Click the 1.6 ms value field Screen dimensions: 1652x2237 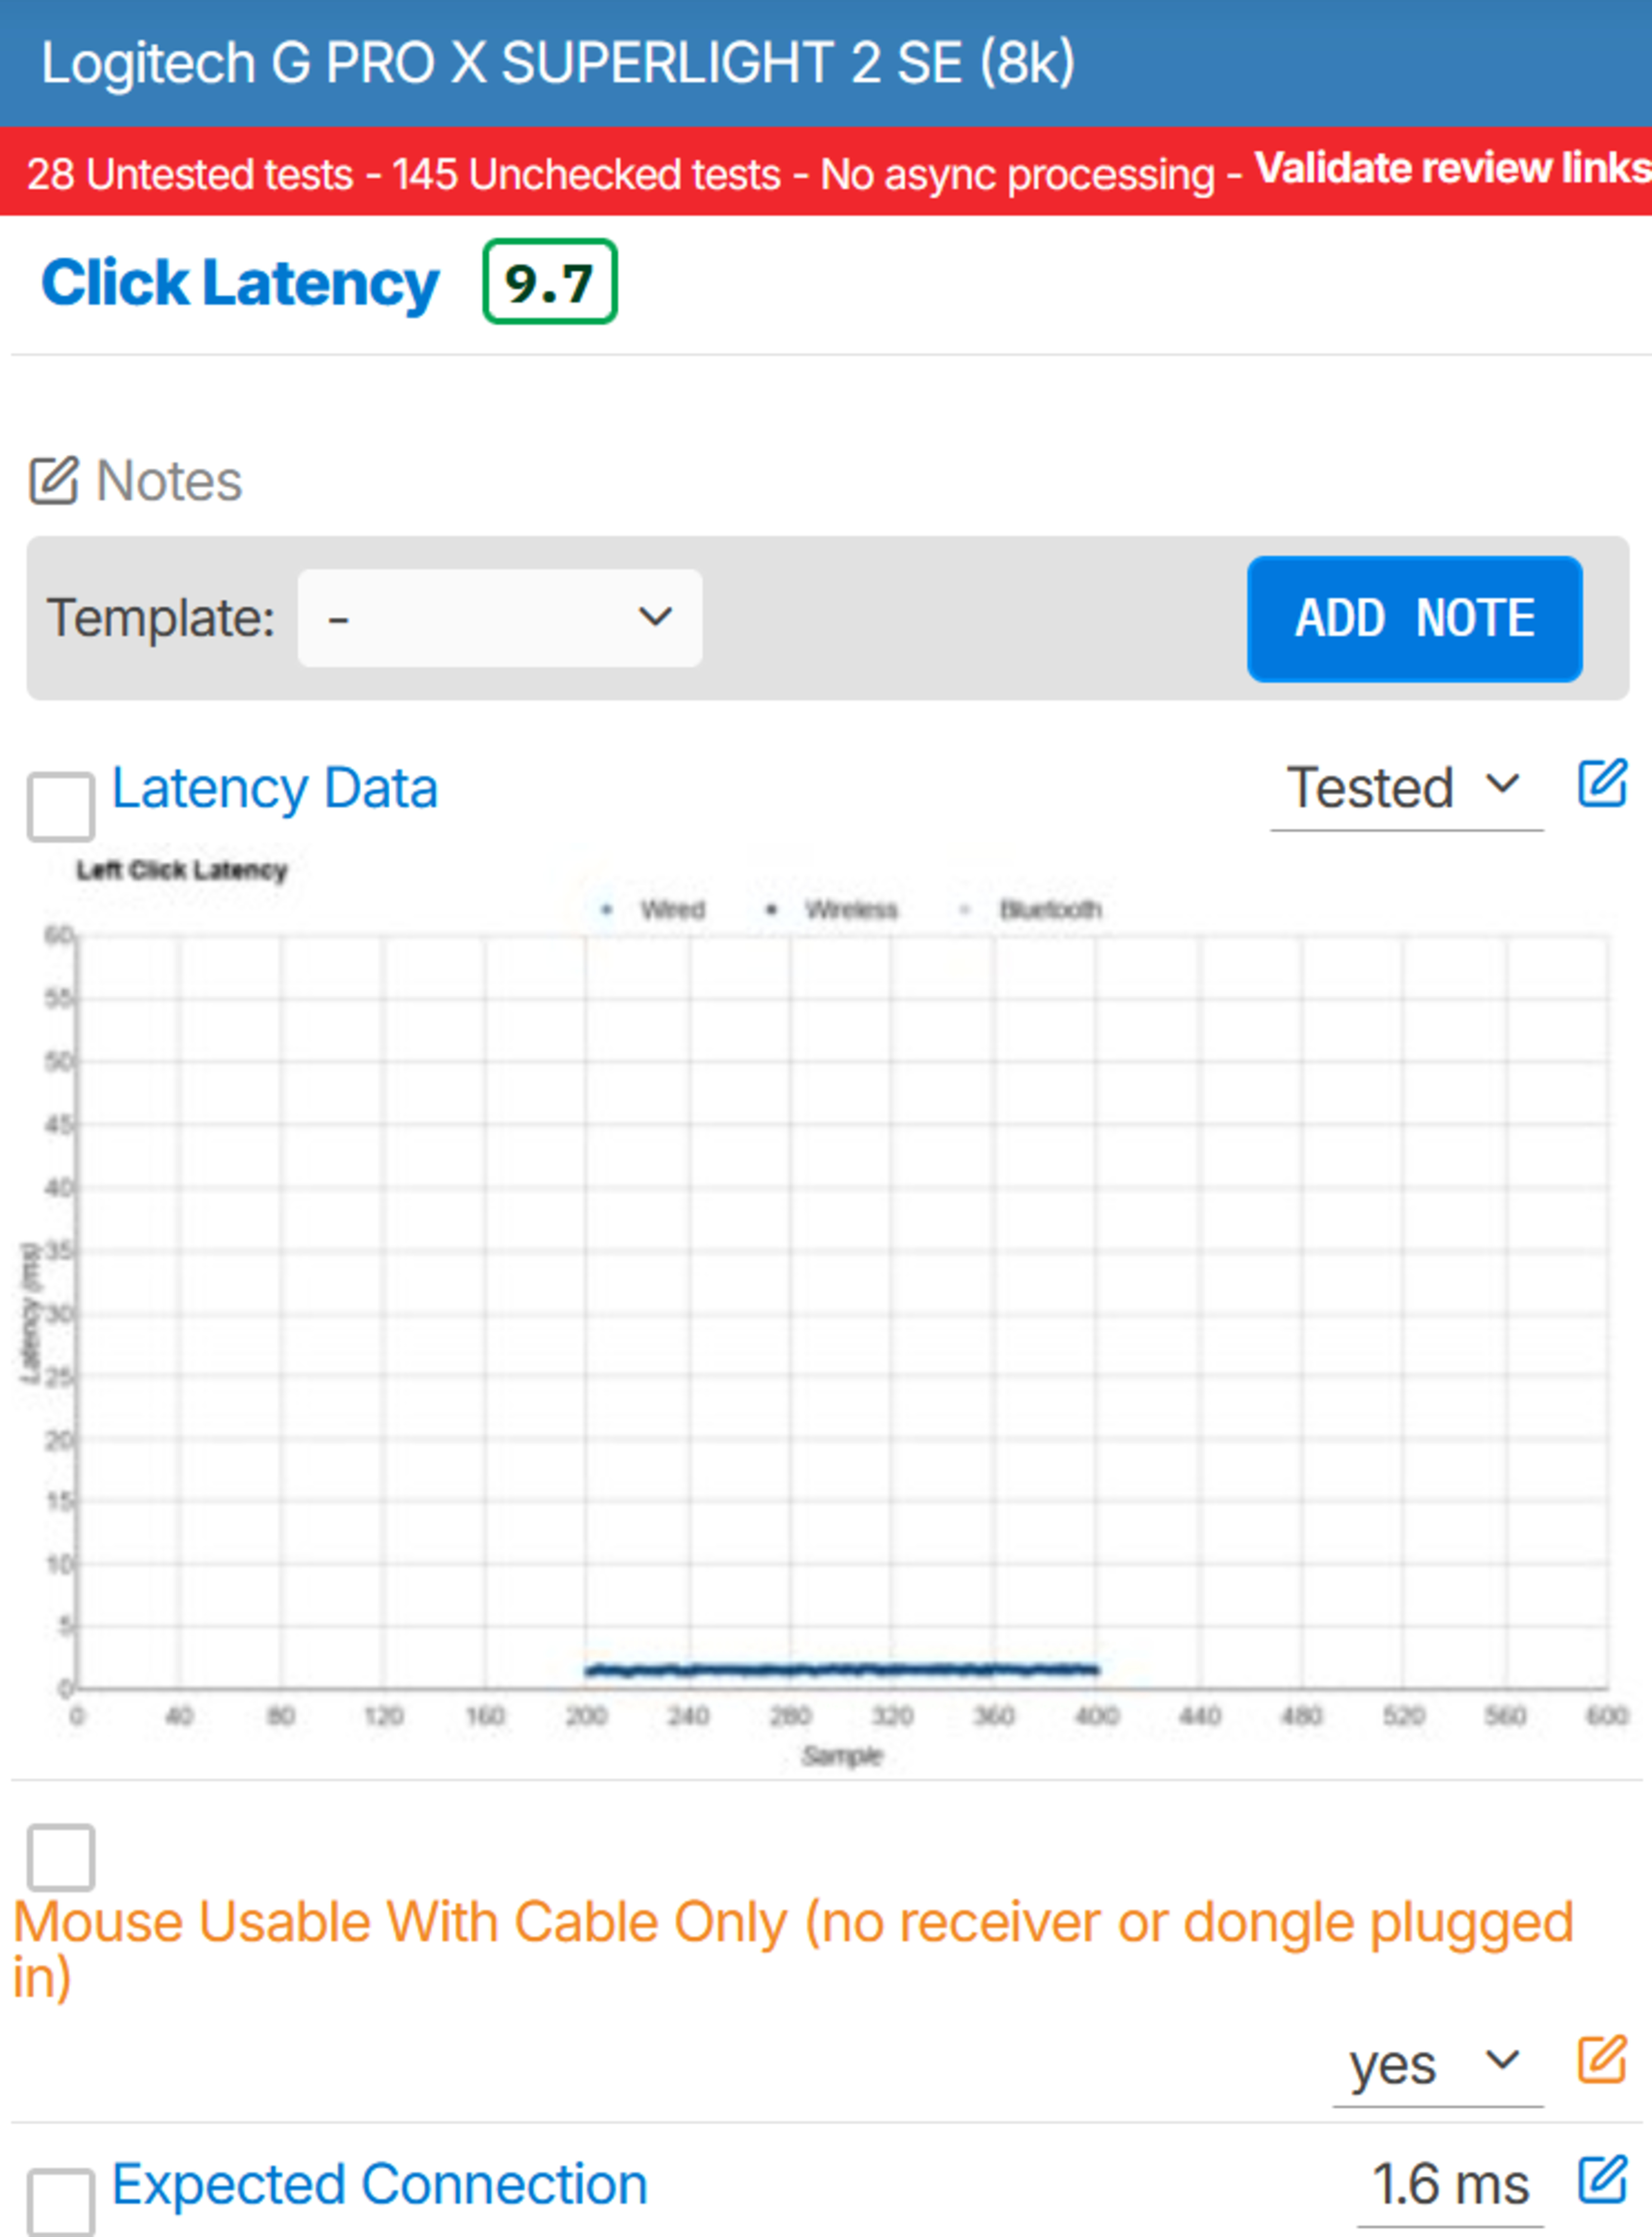1449,2184
